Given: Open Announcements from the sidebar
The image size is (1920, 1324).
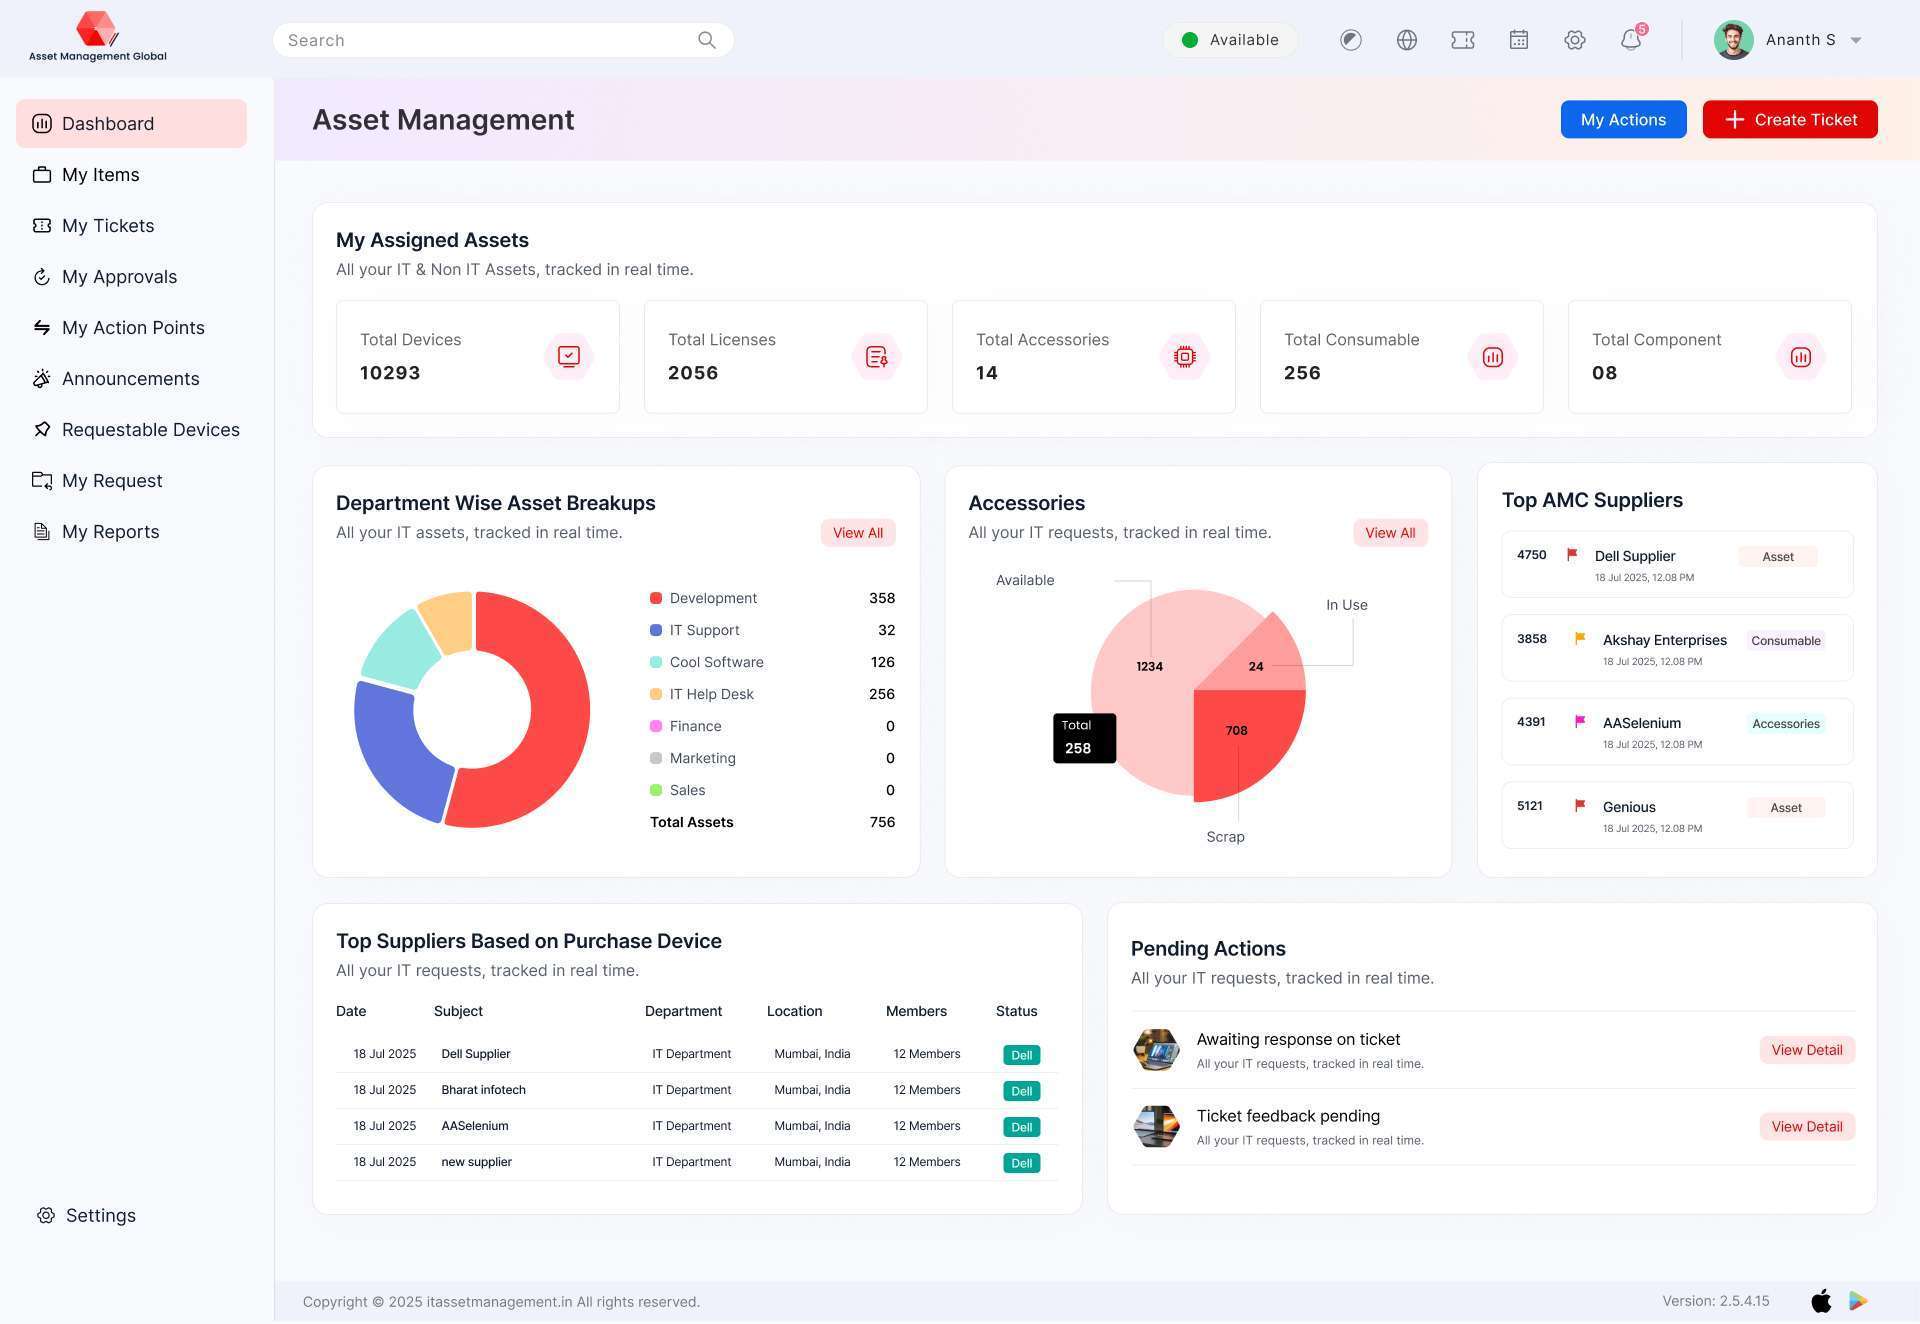Looking at the screenshot, I should click(x=130, y=378).
